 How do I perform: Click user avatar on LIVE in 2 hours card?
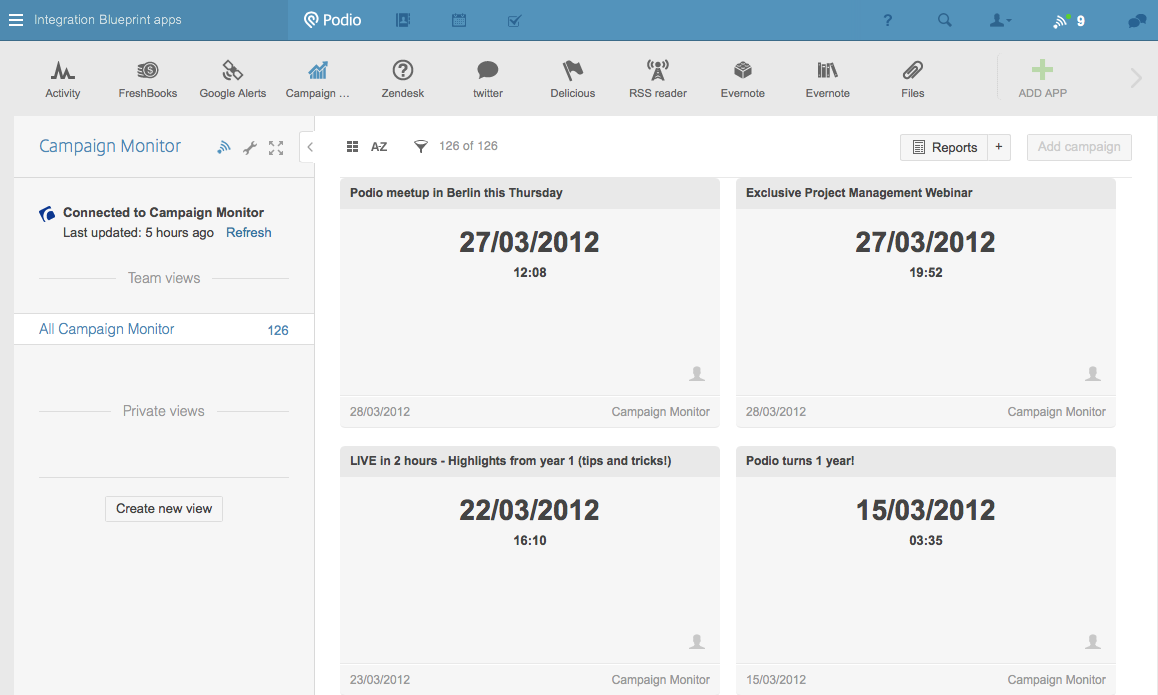click(696, 642)
